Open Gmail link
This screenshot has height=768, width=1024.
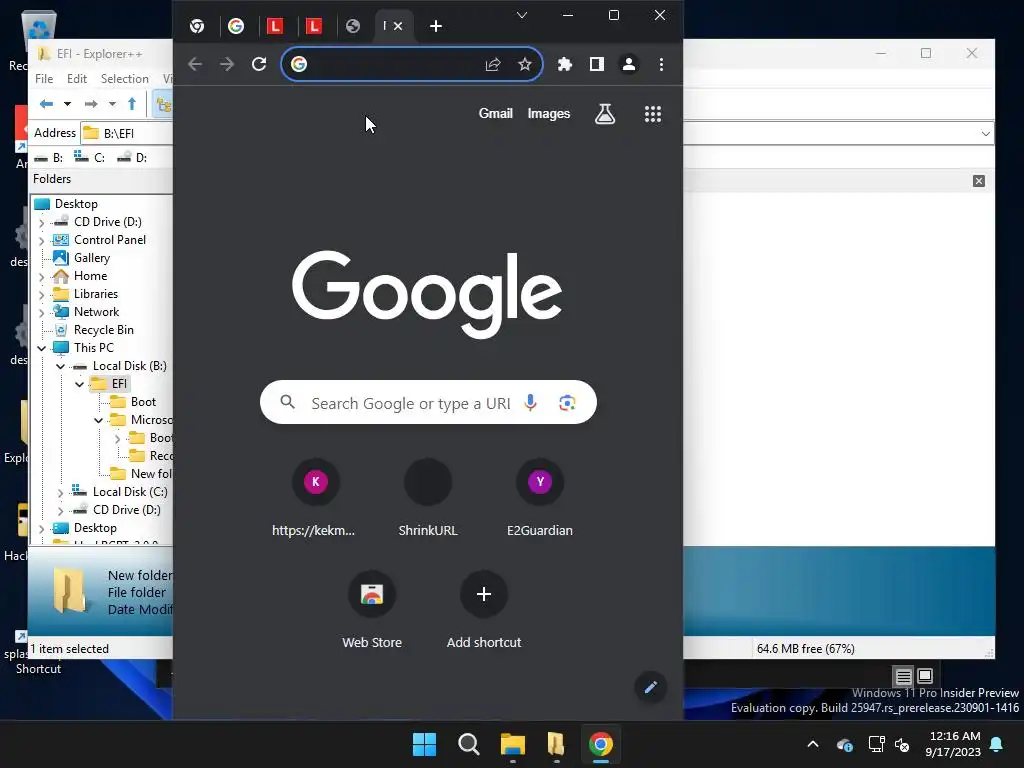point(496,114)
